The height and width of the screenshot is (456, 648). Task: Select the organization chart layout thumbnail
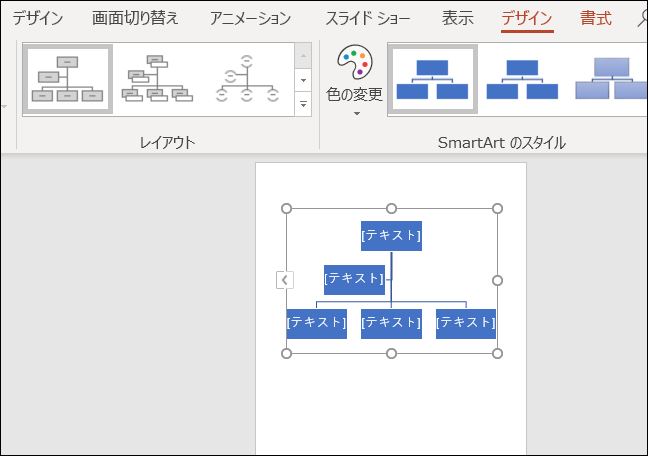(x=67, y=79)
